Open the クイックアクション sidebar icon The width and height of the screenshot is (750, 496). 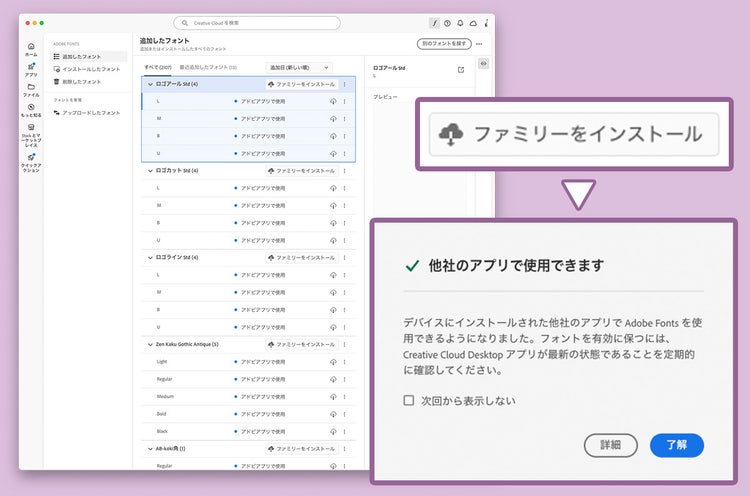[31, 157]
